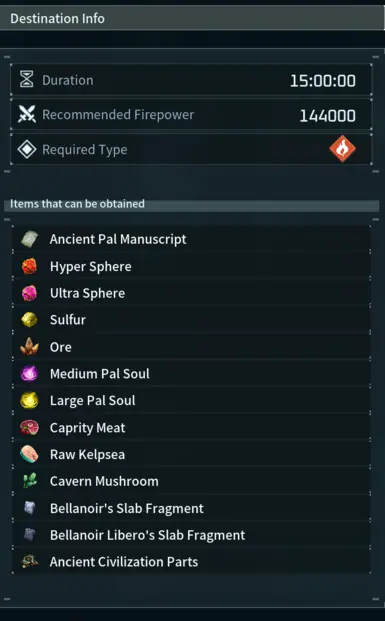Screen dimensions: 385x621
Task: Click the Ore item icon
Action: coord(29,347)
